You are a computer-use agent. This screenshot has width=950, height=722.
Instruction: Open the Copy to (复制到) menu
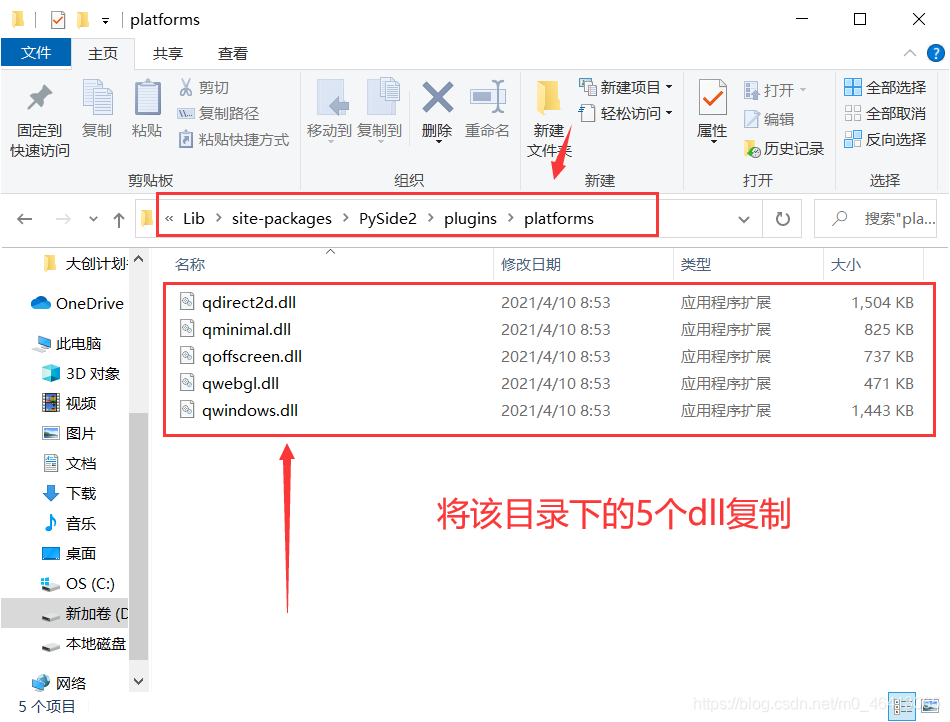(x=379, y=112)
